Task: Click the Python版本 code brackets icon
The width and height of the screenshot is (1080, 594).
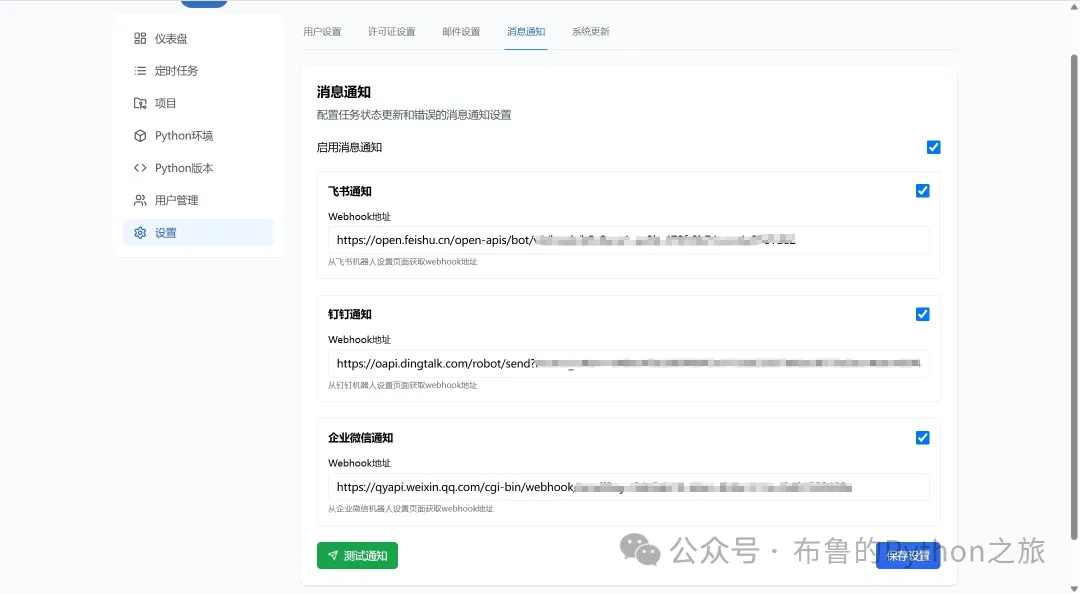Action: click(140, 168)
